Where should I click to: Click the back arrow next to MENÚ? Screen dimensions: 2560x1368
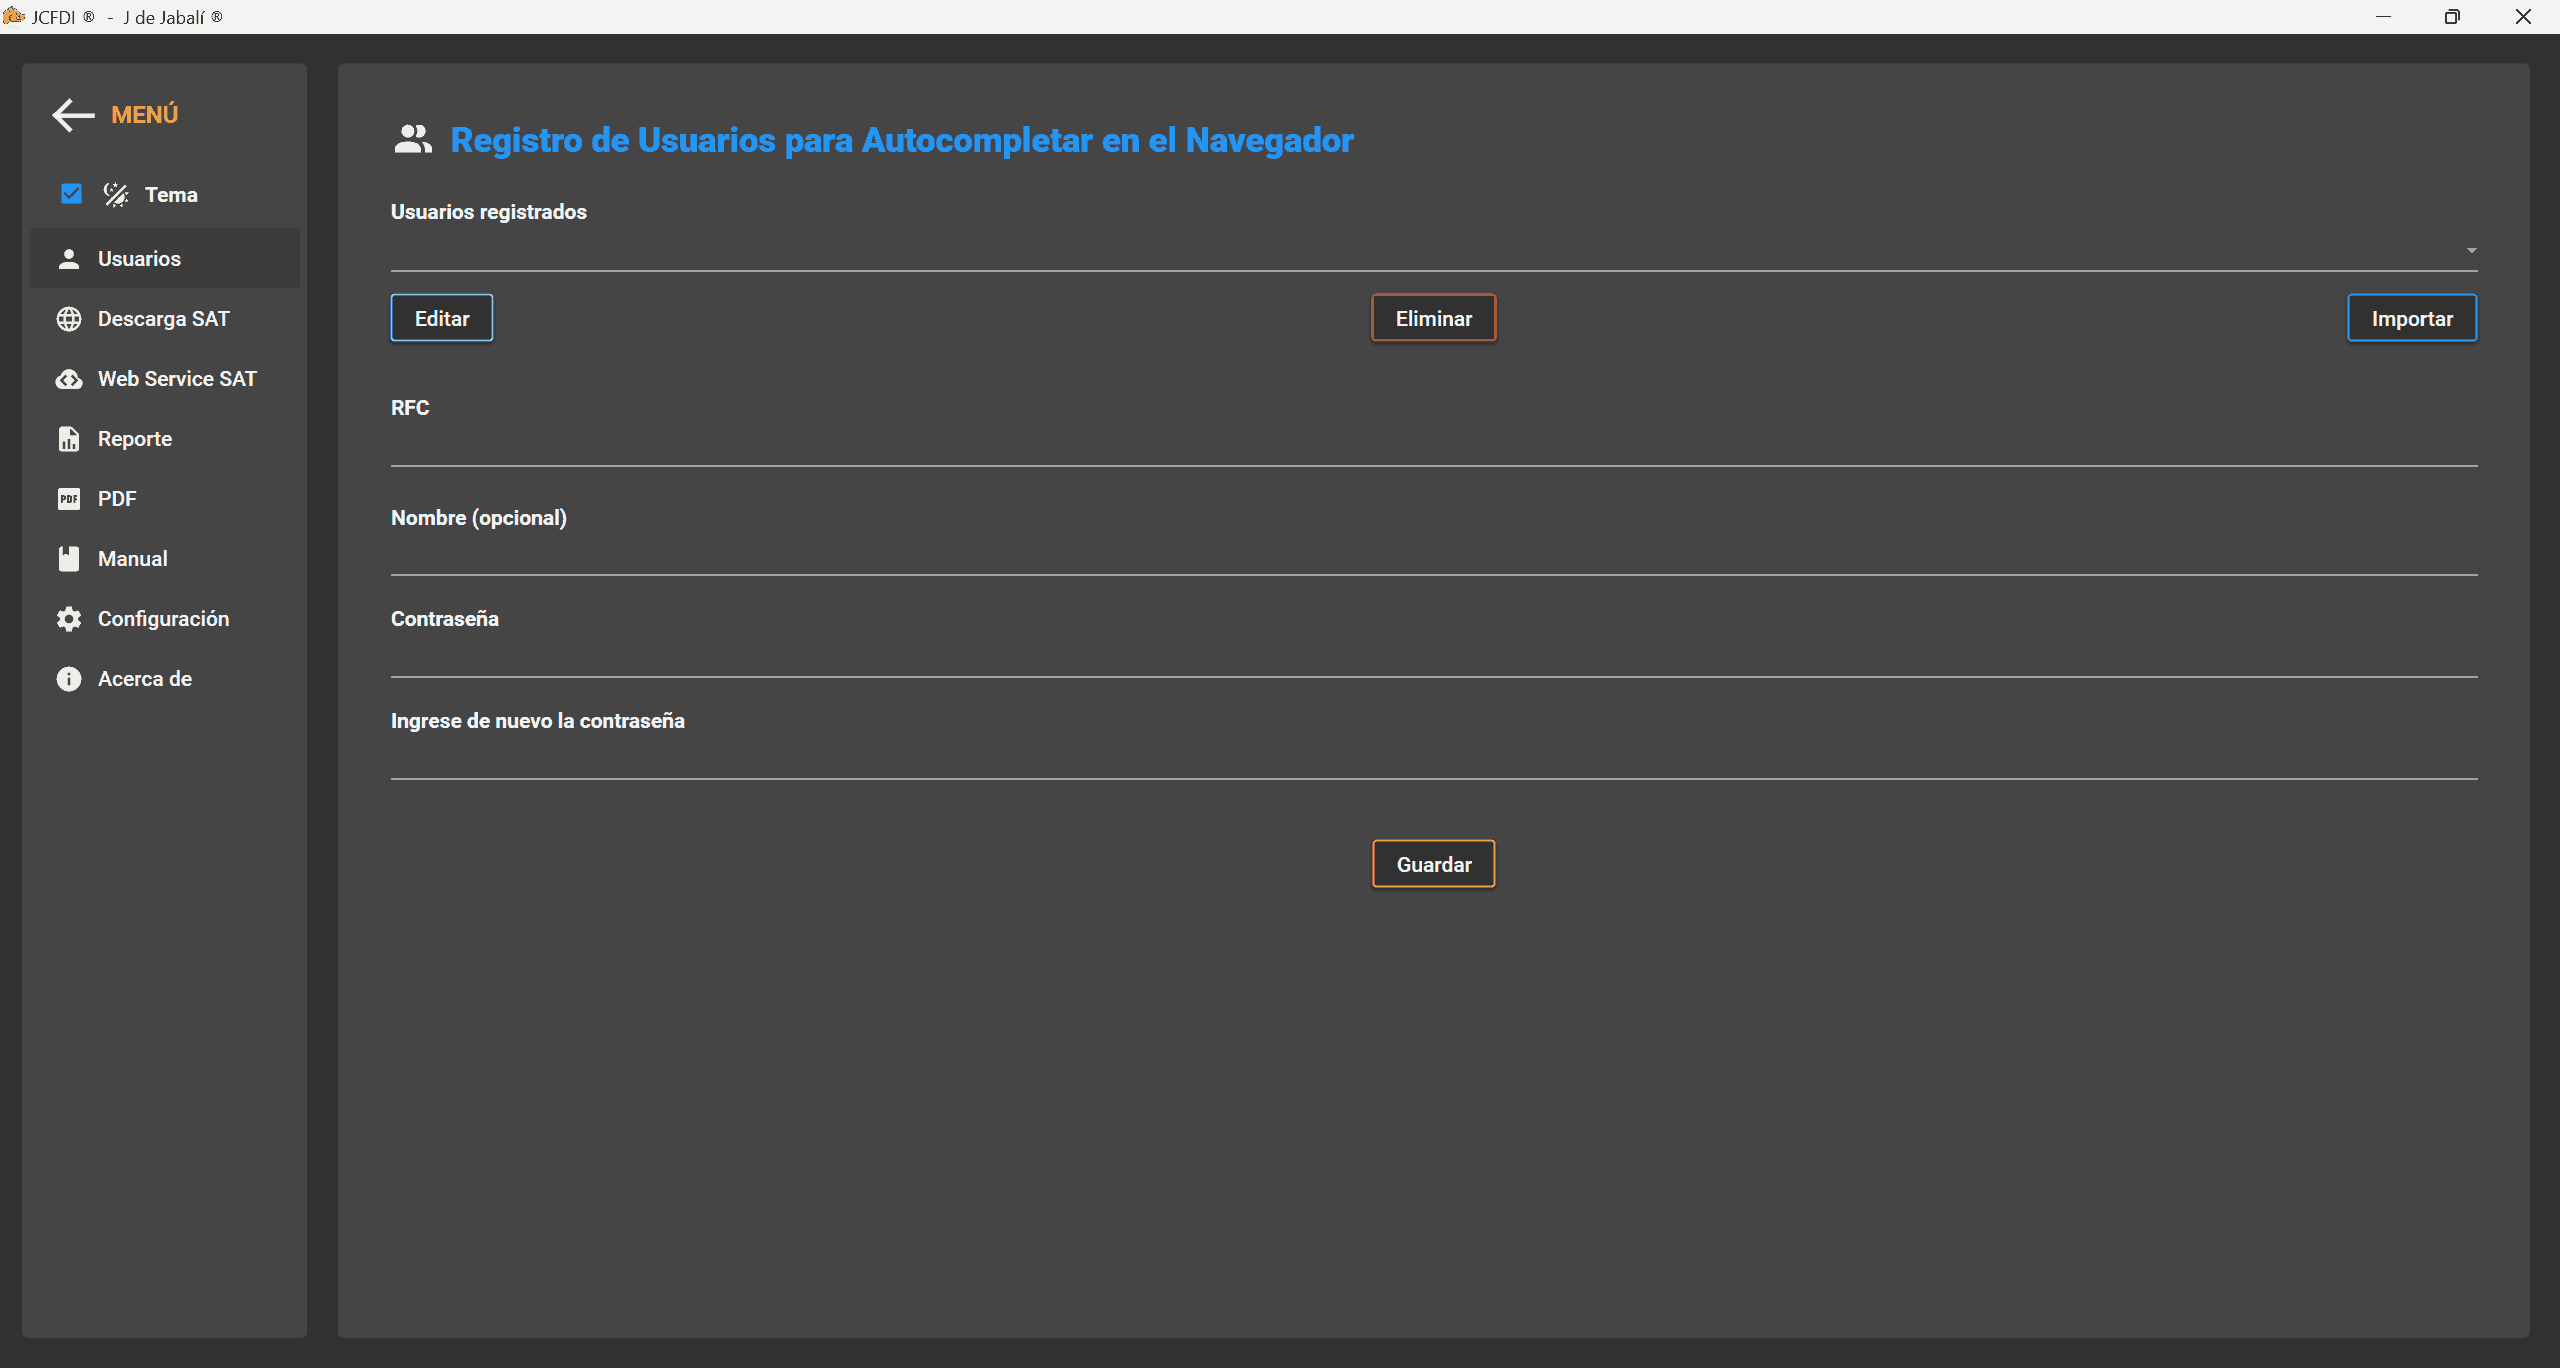click(x=73, y=115)
